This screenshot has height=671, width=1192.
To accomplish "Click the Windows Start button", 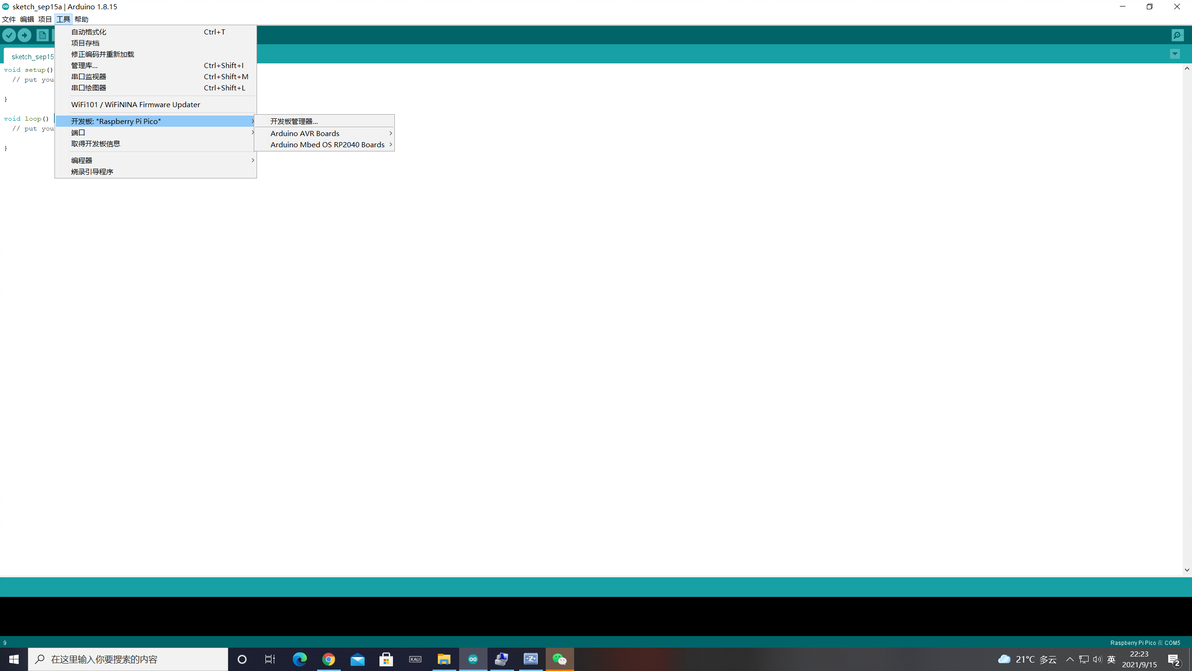I will (14, 659).
